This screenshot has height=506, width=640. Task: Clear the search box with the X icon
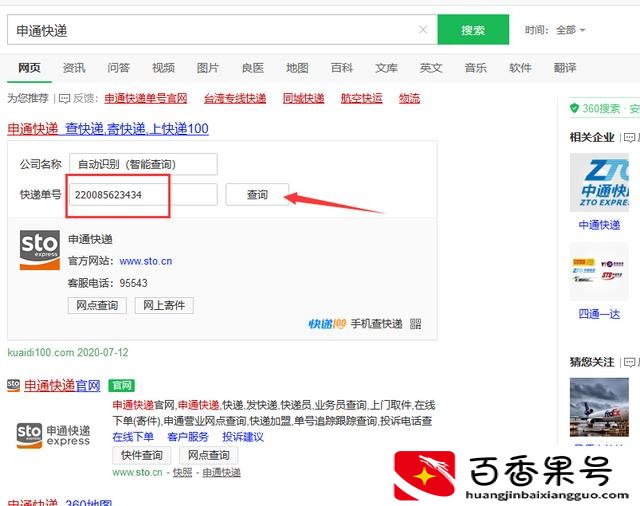coord(423,29)
